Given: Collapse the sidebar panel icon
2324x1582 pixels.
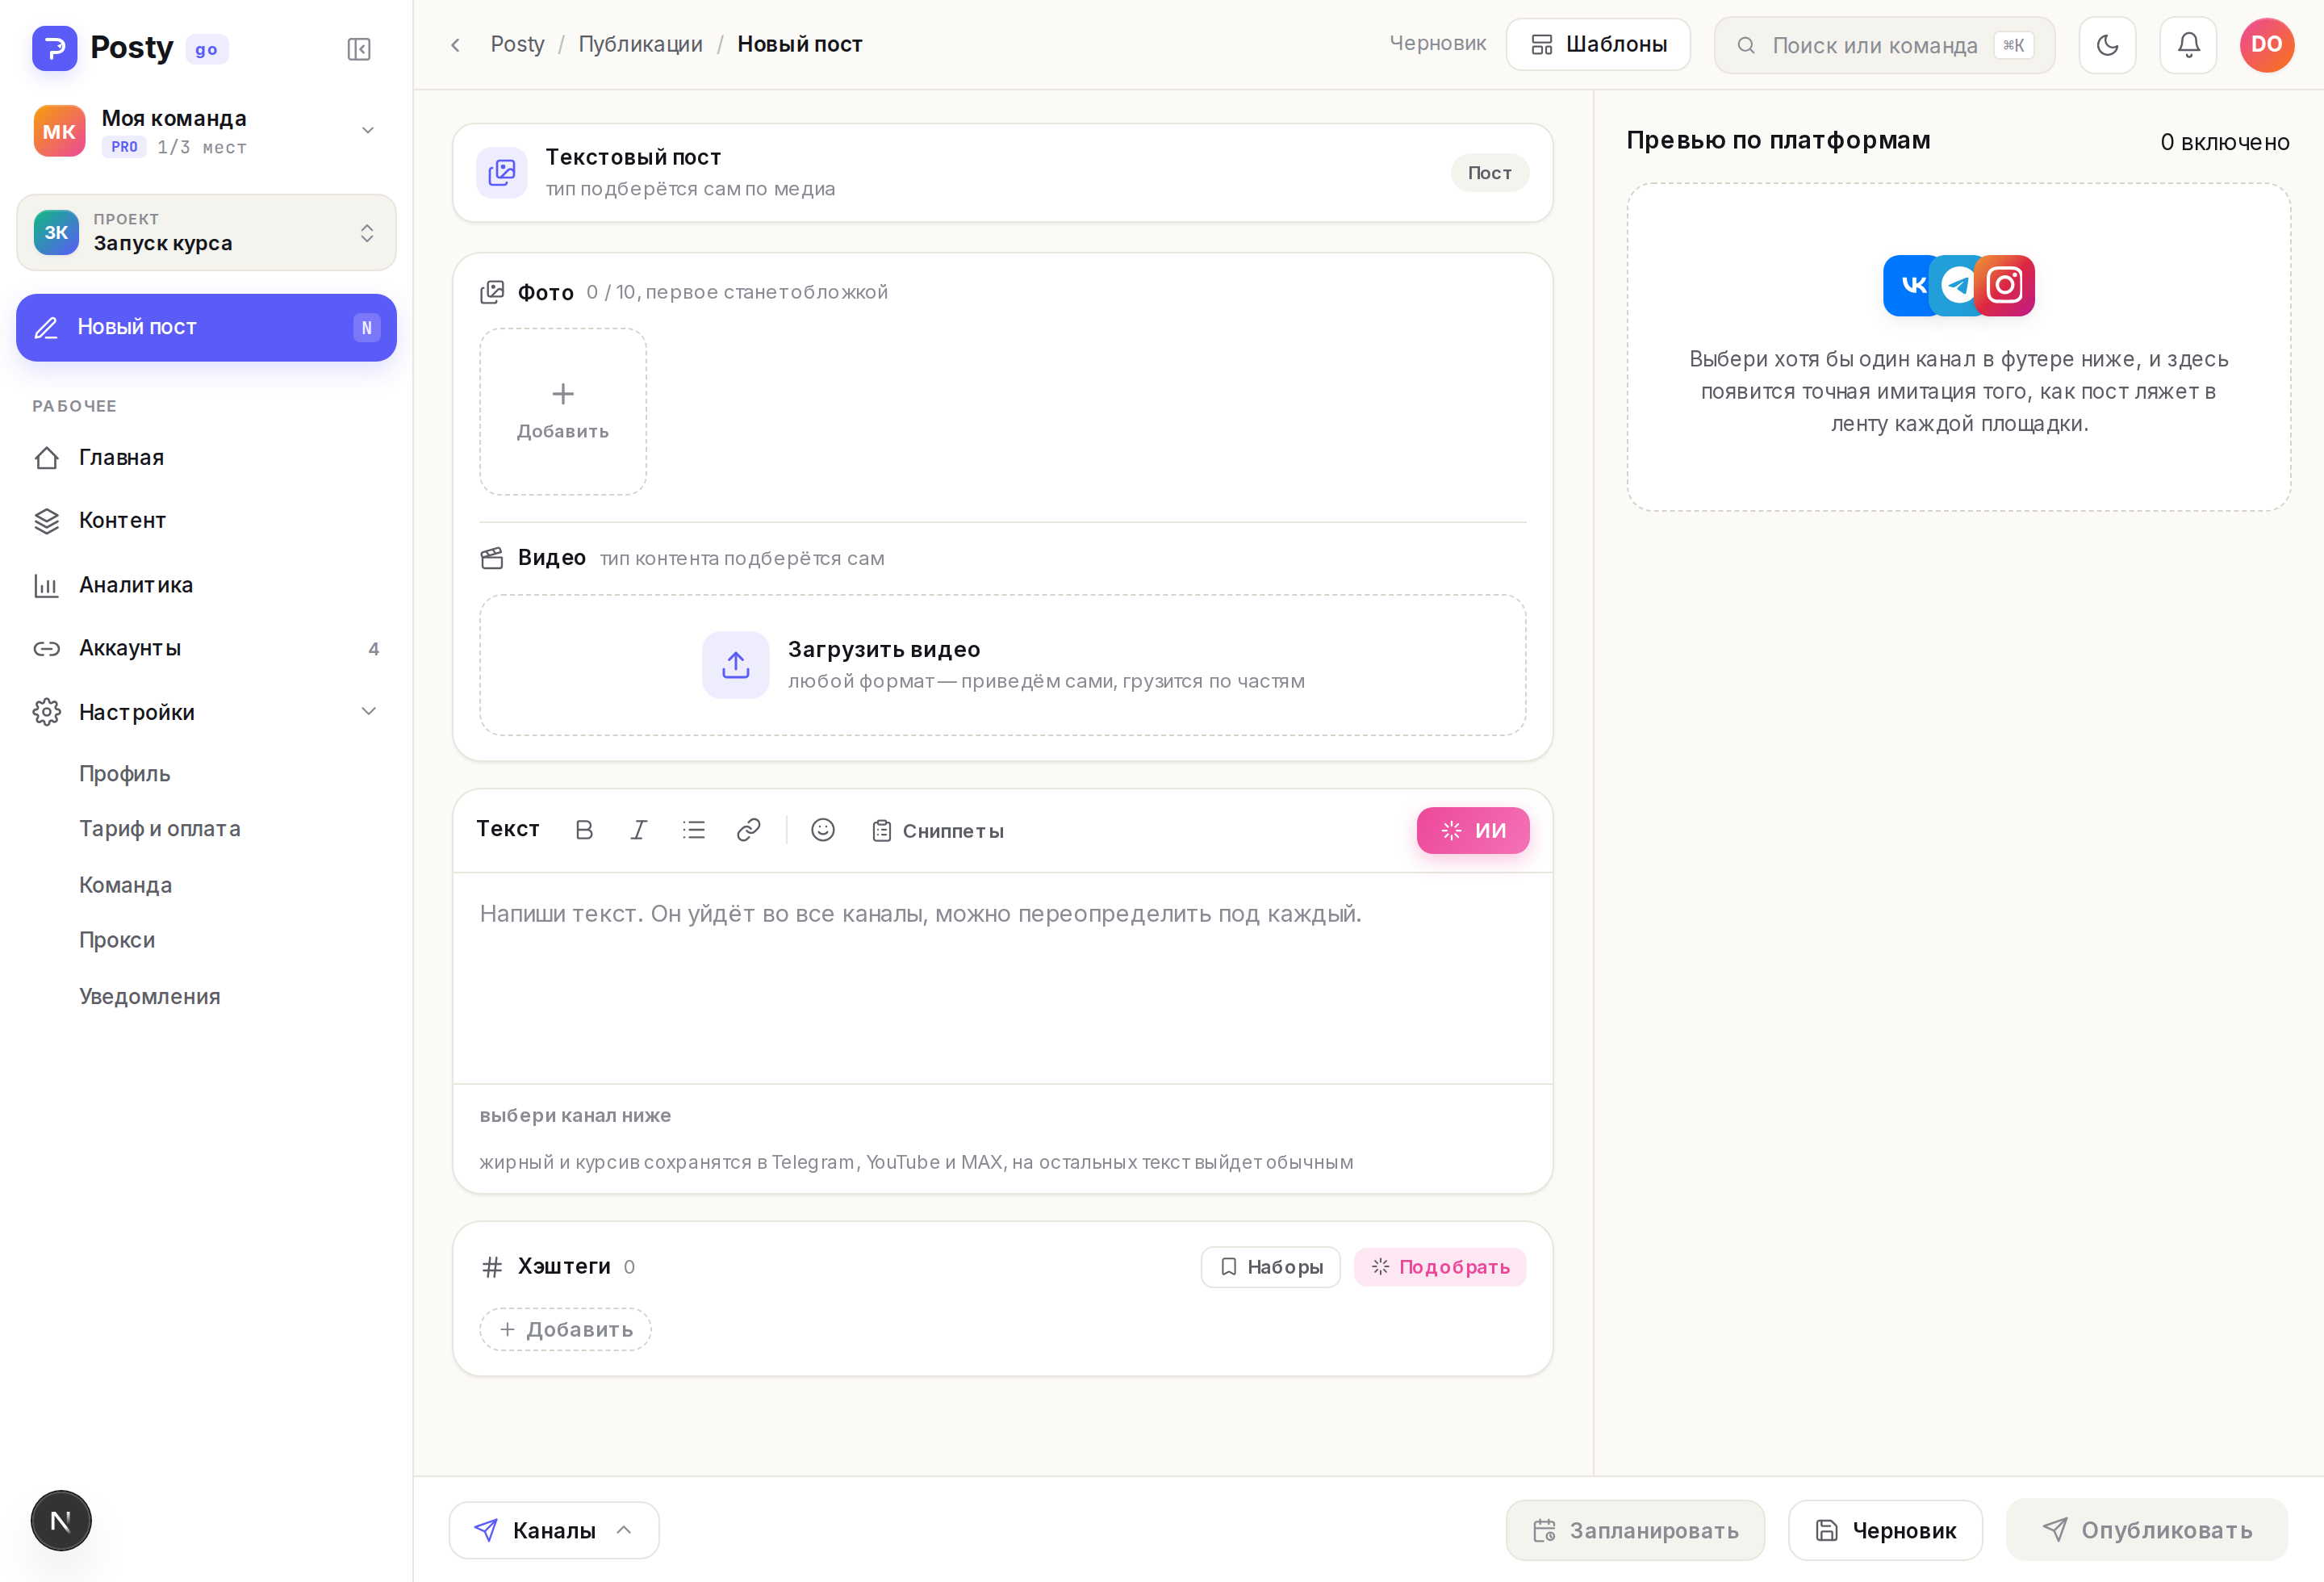Looking at the screenshot, I should [x=358, y=49].
